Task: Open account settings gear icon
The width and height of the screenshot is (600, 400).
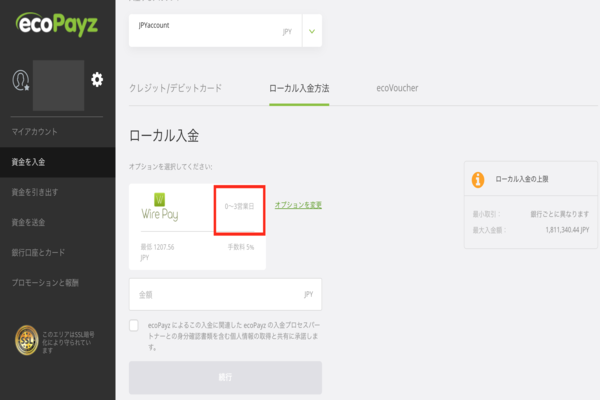Action: (97, 80)
